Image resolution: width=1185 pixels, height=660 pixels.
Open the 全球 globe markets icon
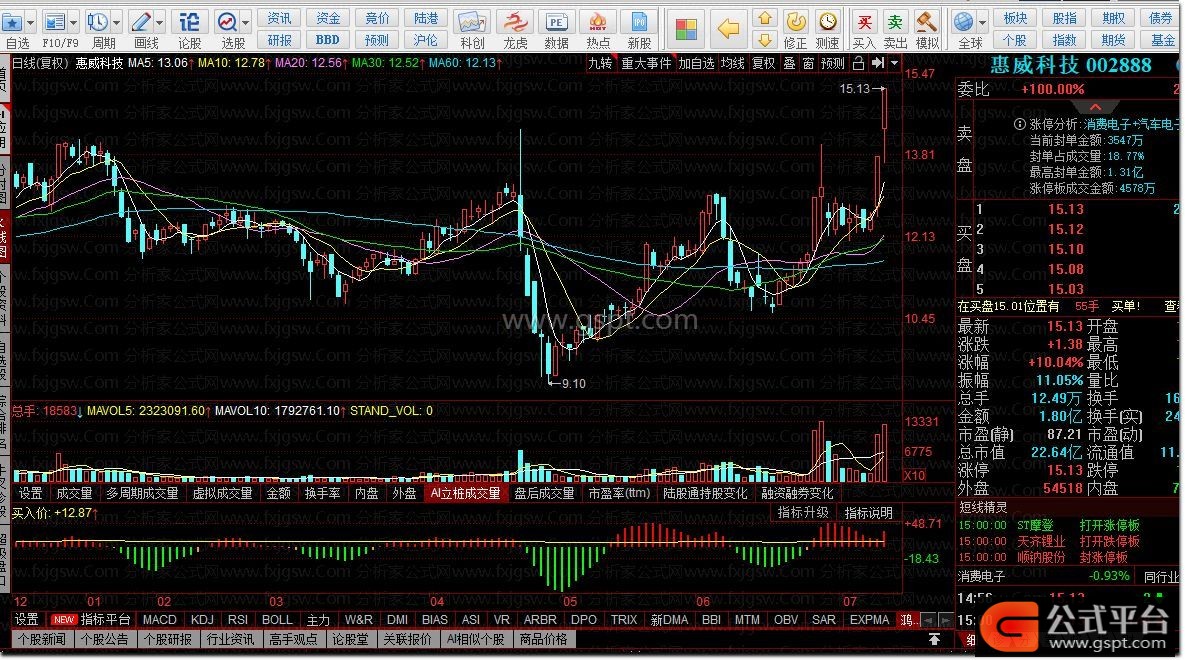point(964,22)
